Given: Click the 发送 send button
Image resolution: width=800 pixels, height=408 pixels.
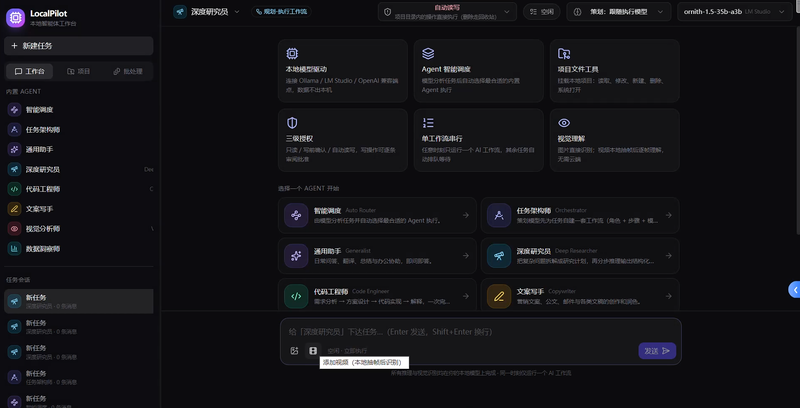Looking at the screenshot, I should pos(657,351).
